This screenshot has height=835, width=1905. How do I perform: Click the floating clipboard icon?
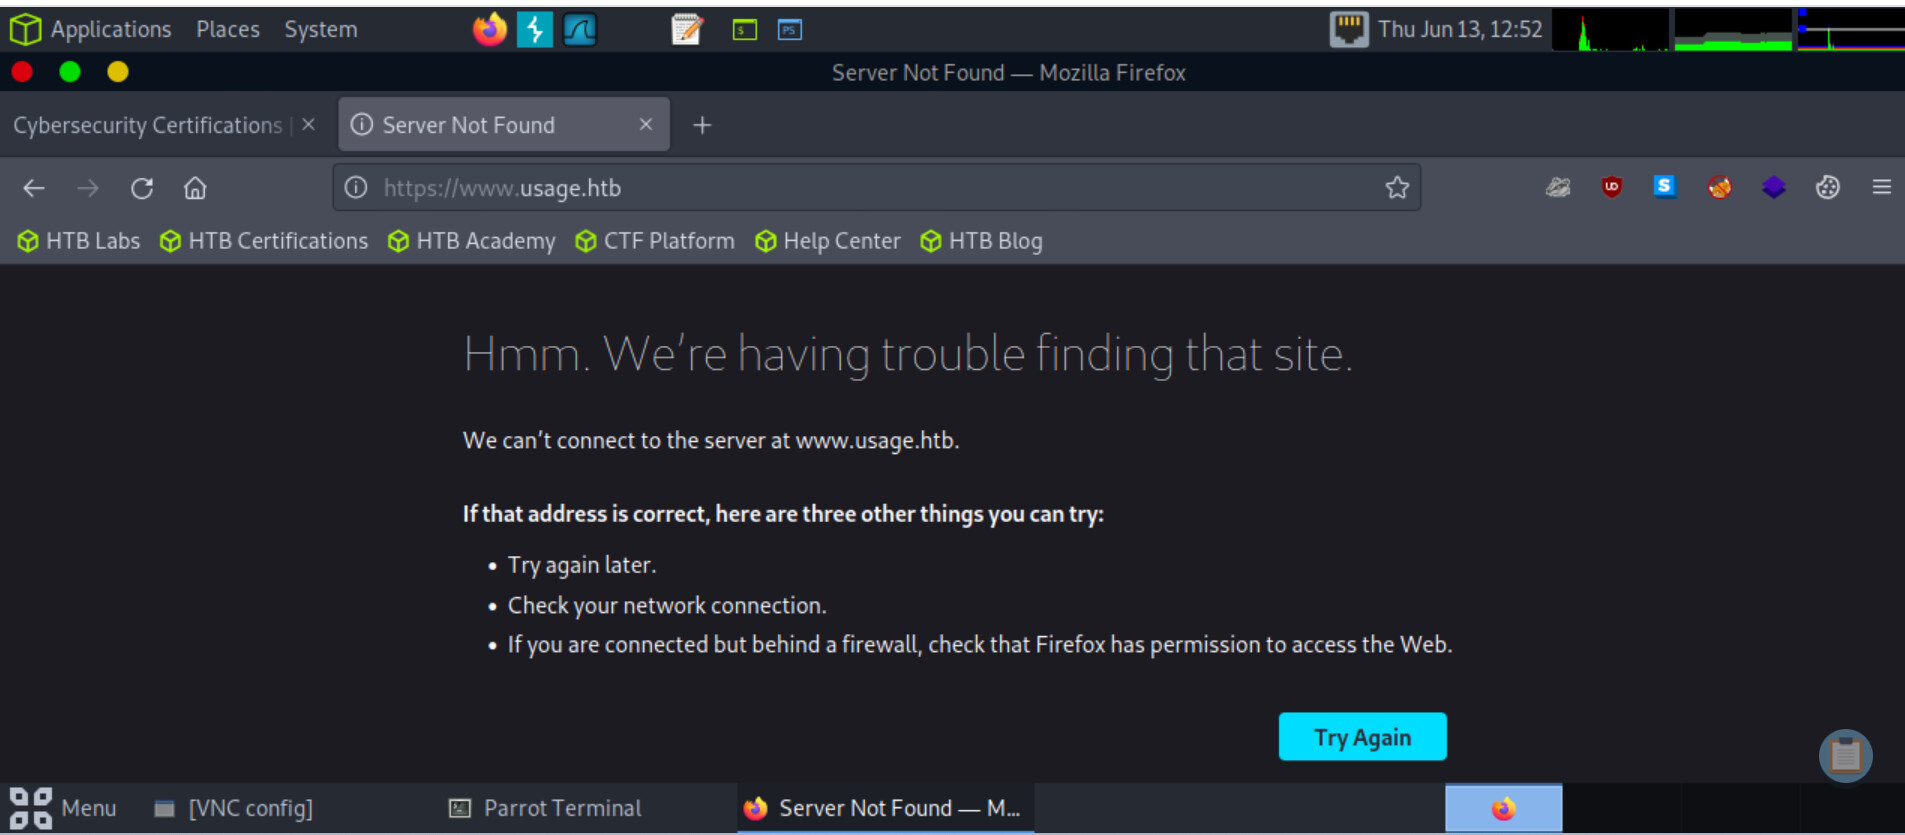(x=1845, y=756)
